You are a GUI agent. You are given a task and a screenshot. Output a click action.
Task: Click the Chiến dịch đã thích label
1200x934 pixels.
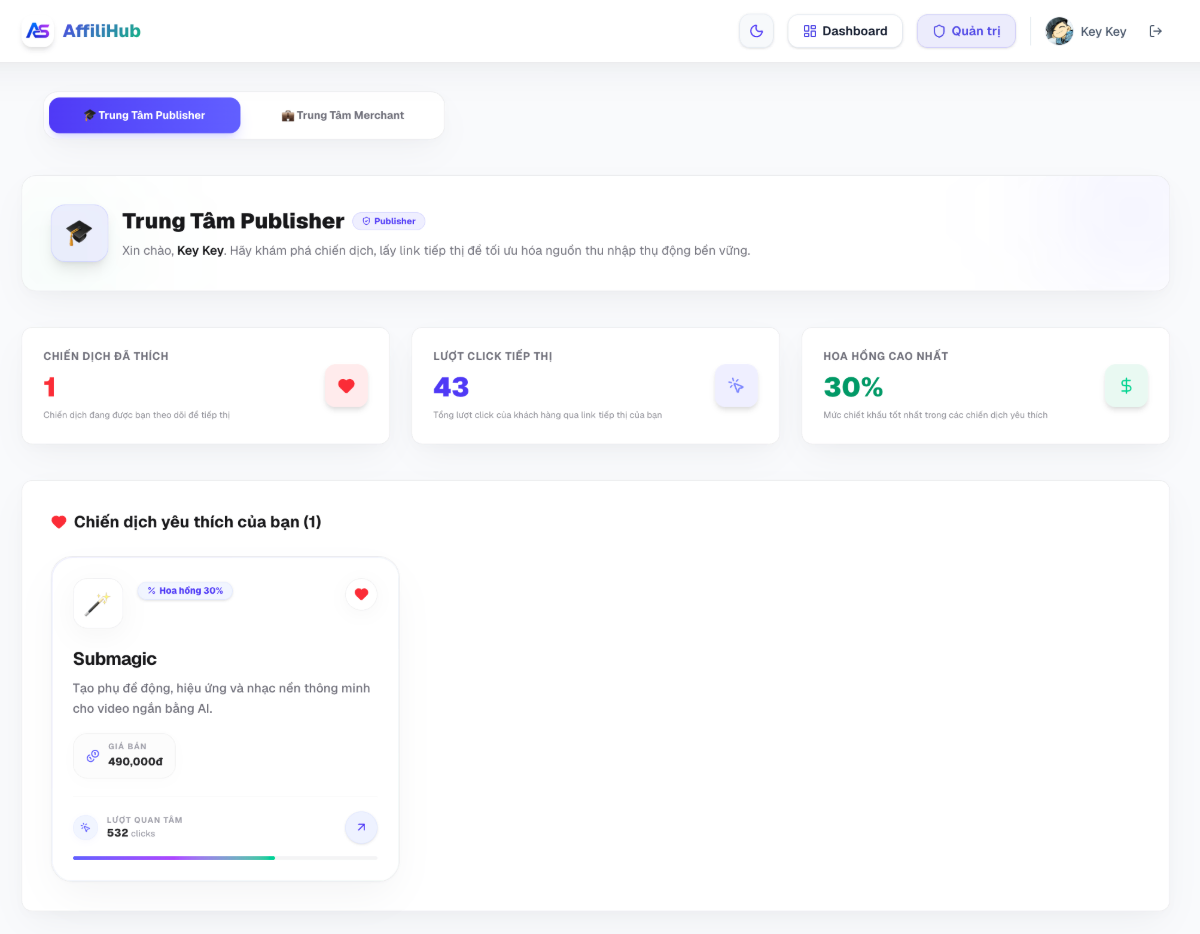pyautogui.click(x=106, y=356)
